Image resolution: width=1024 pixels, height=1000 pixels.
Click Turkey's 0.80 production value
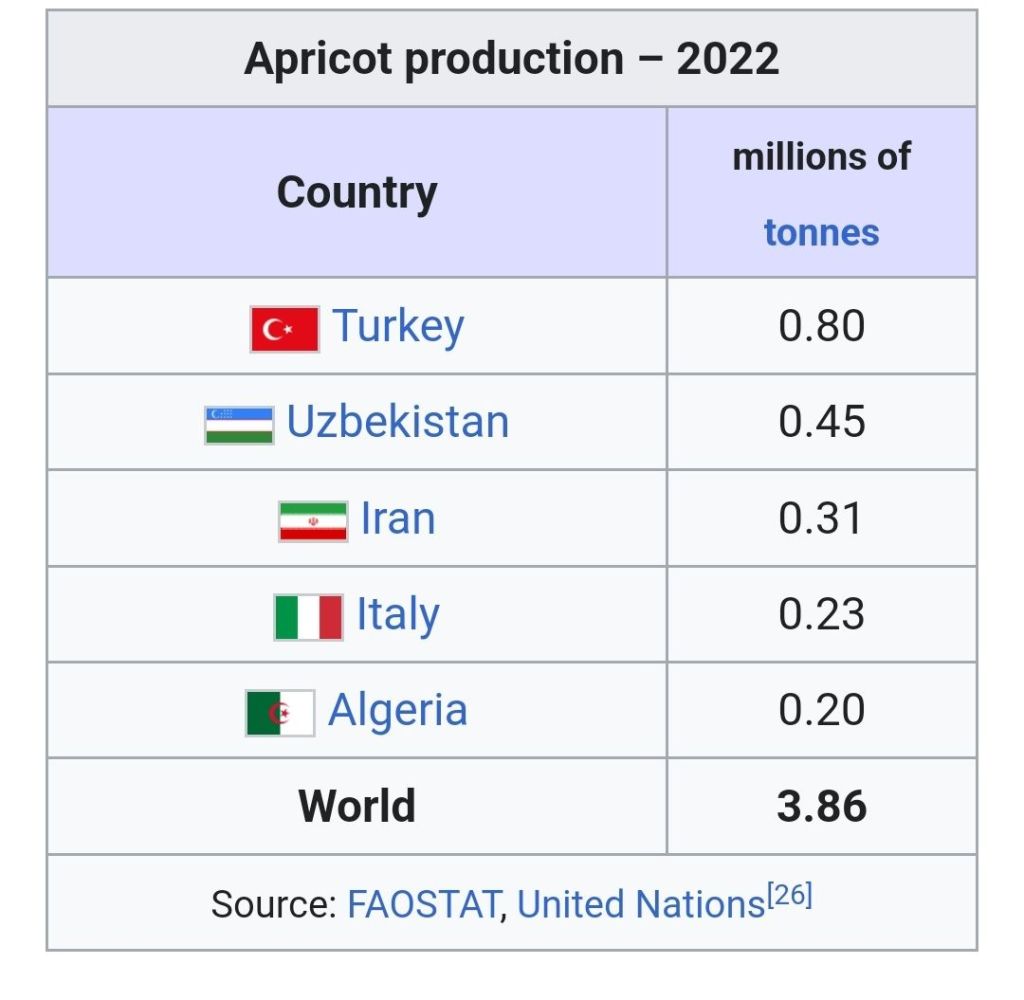tap(821, 326)
